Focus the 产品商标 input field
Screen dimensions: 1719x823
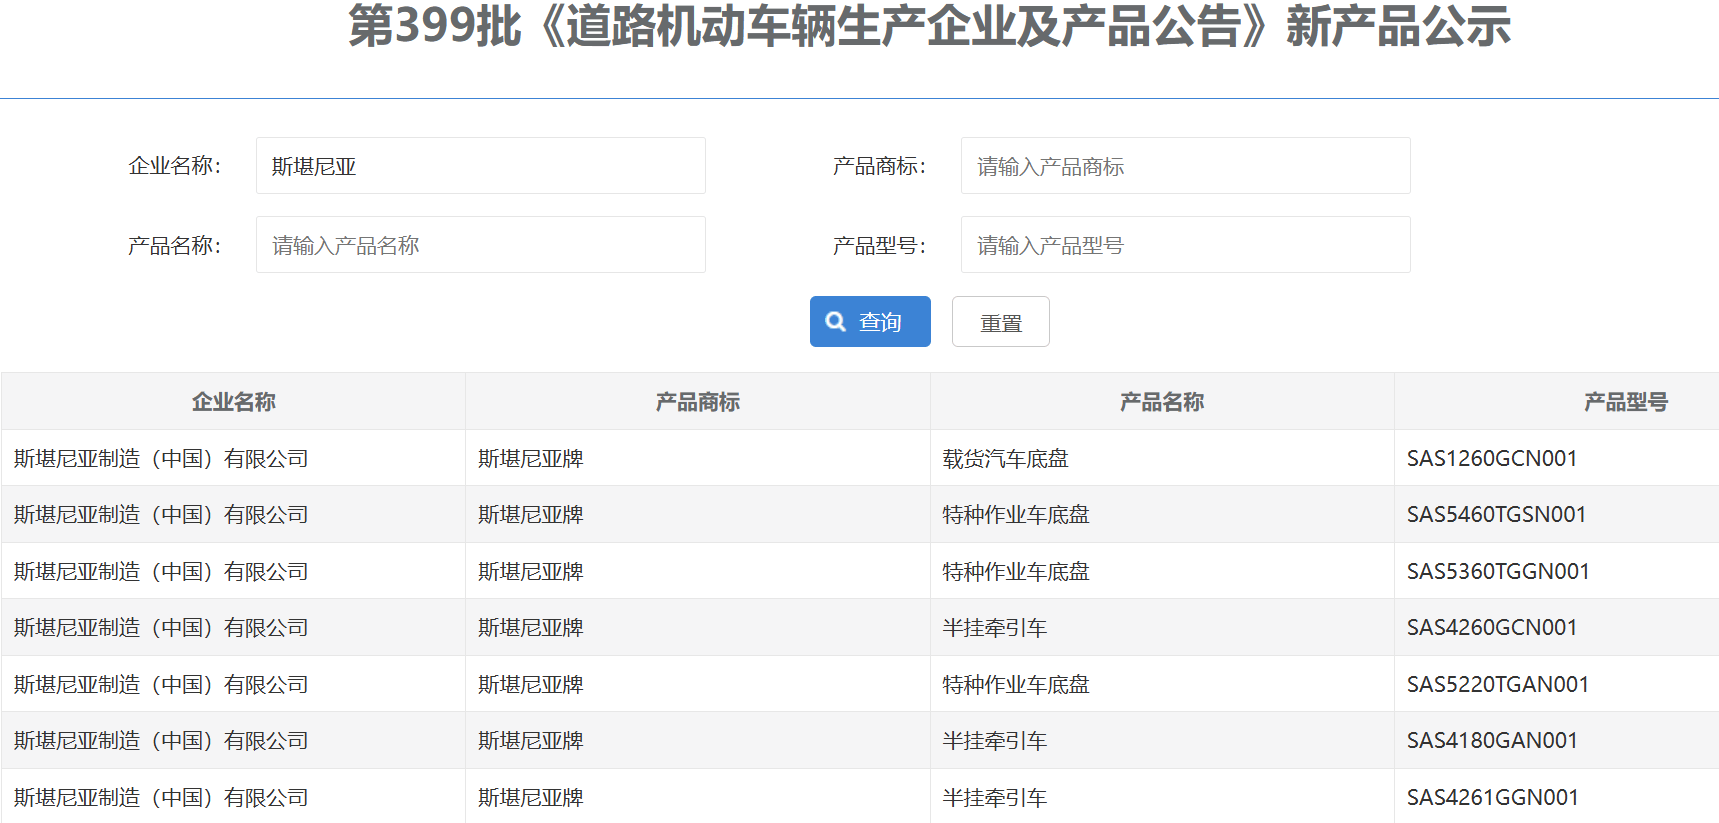click(1186, 166)
